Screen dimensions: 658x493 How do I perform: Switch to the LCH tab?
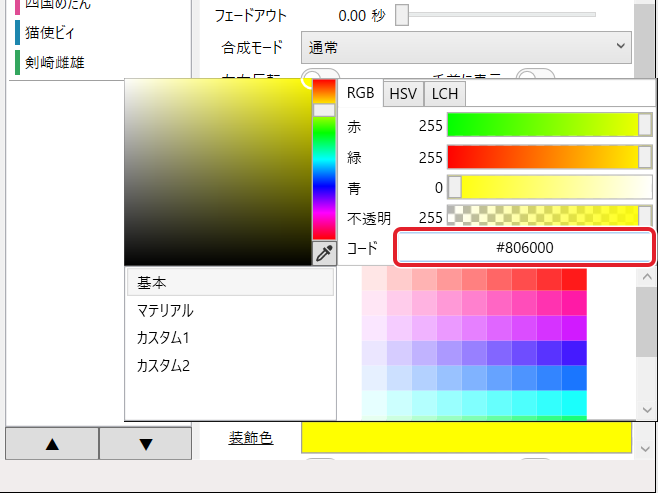click(445, 94)
